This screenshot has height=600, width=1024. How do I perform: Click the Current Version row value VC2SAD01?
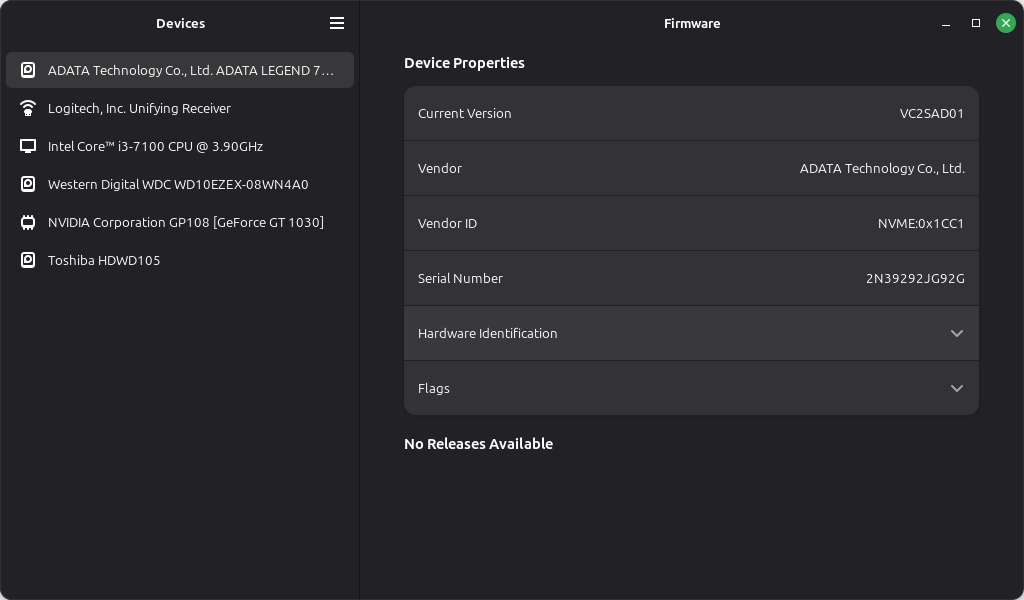(x=931, y=113)
